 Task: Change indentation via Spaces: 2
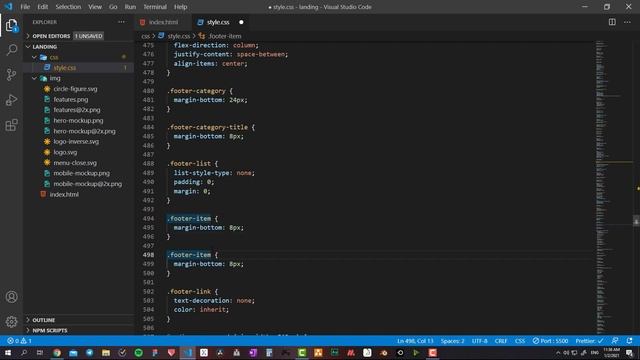(452, 341)
